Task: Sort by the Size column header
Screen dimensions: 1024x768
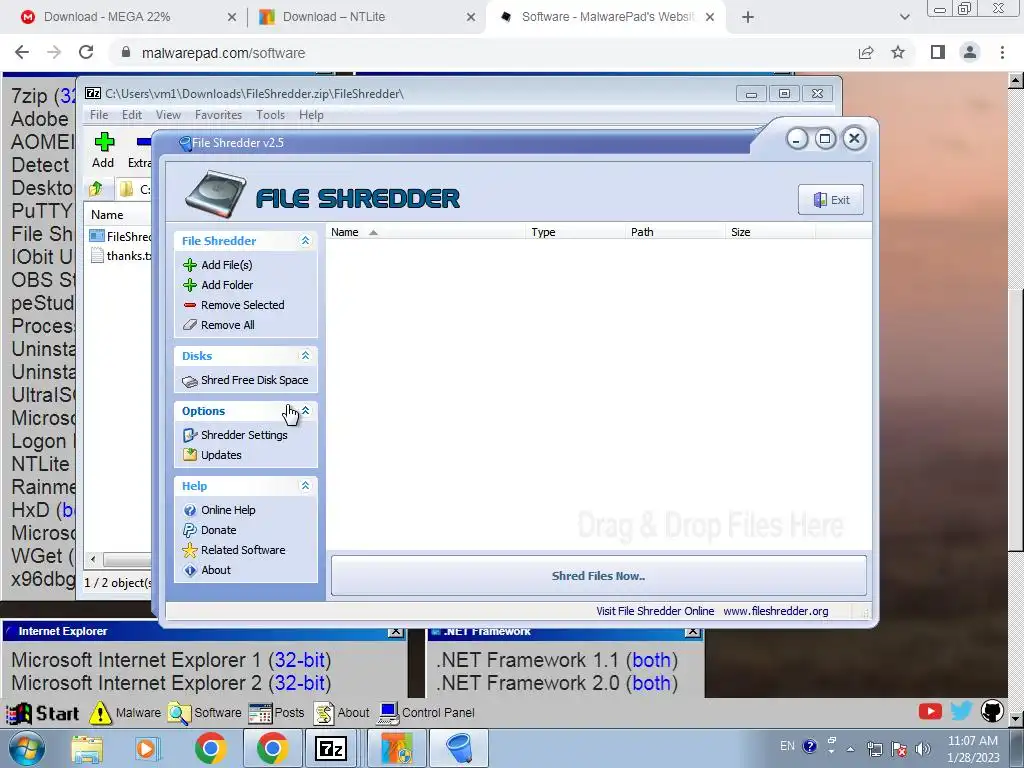Action: coord(770,232)
